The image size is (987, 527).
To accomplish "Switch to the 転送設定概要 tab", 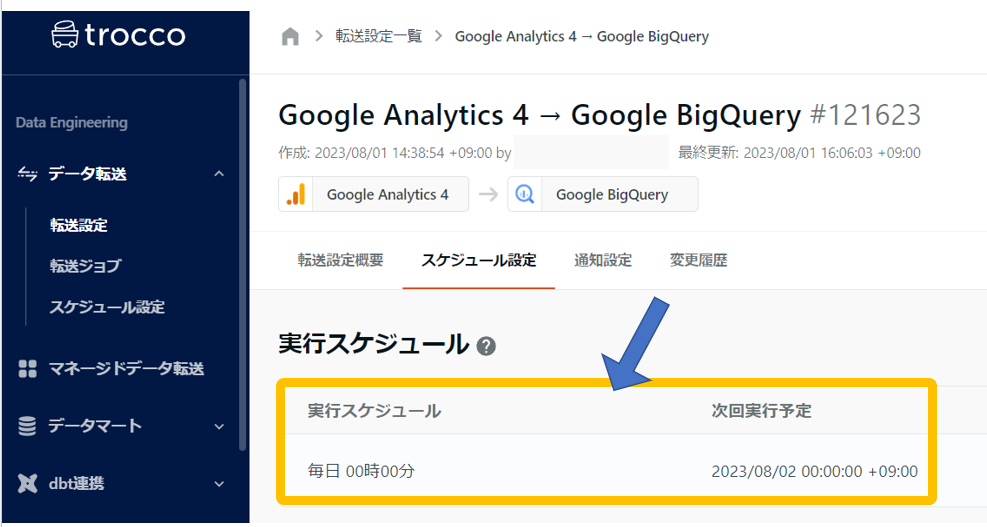I will 340,261.
